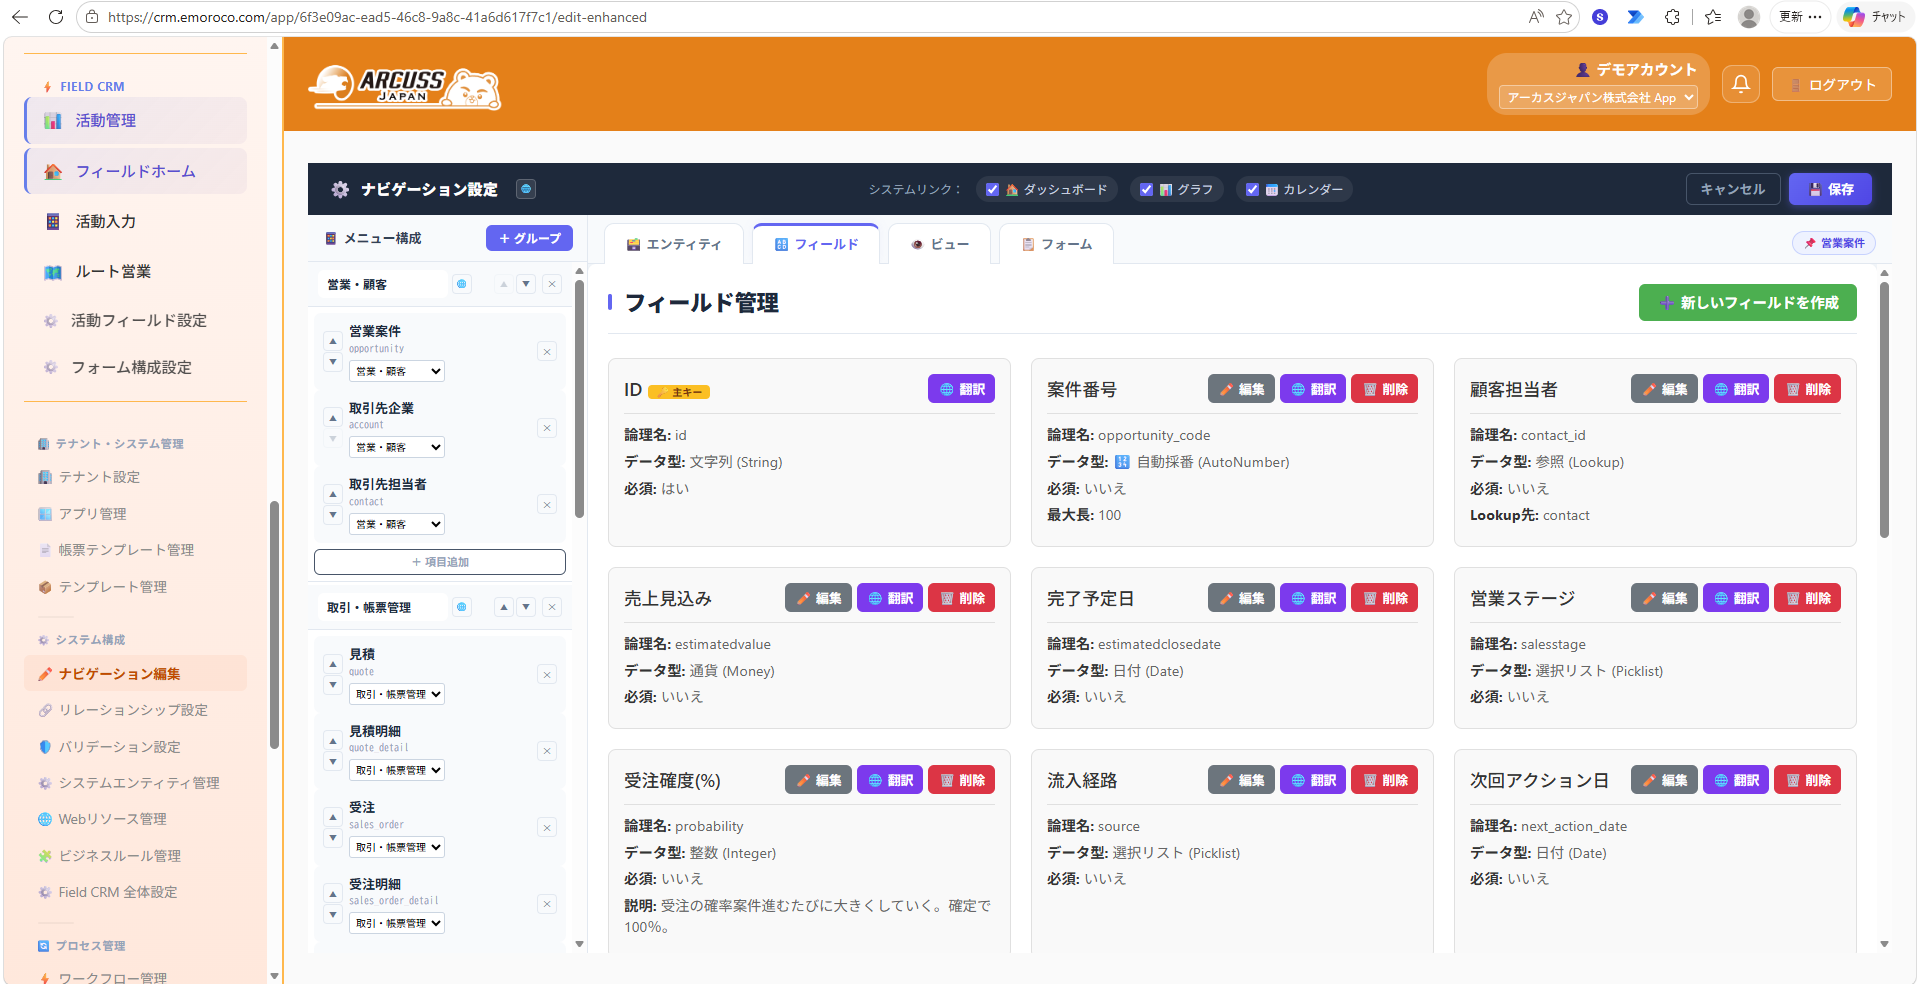Delete the 営業・顧客 group with x
The height and width of the screenshot is (984, 1919).
tap(552, 284)
